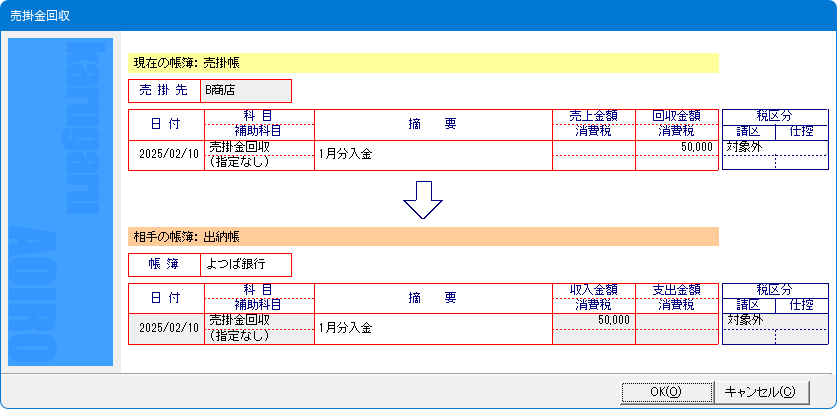Click the 摘要 cell in the 出納帳 row
This screenshot has height=409, width=837.
point(432,328)
